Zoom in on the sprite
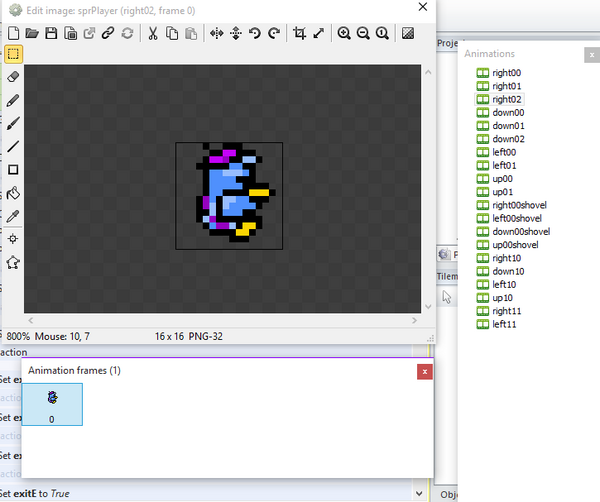Viewport: 600px width, 502px height. coord(344,33)
